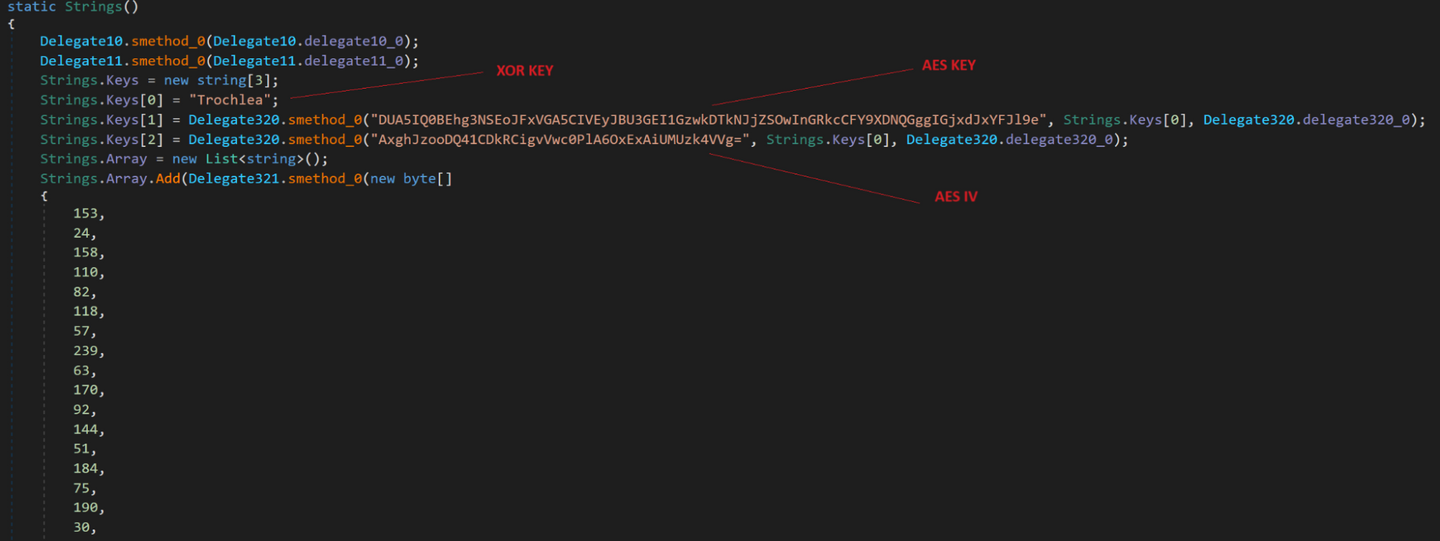
Task: Click the red AES IV annotation label
Action: coord(956,197)
